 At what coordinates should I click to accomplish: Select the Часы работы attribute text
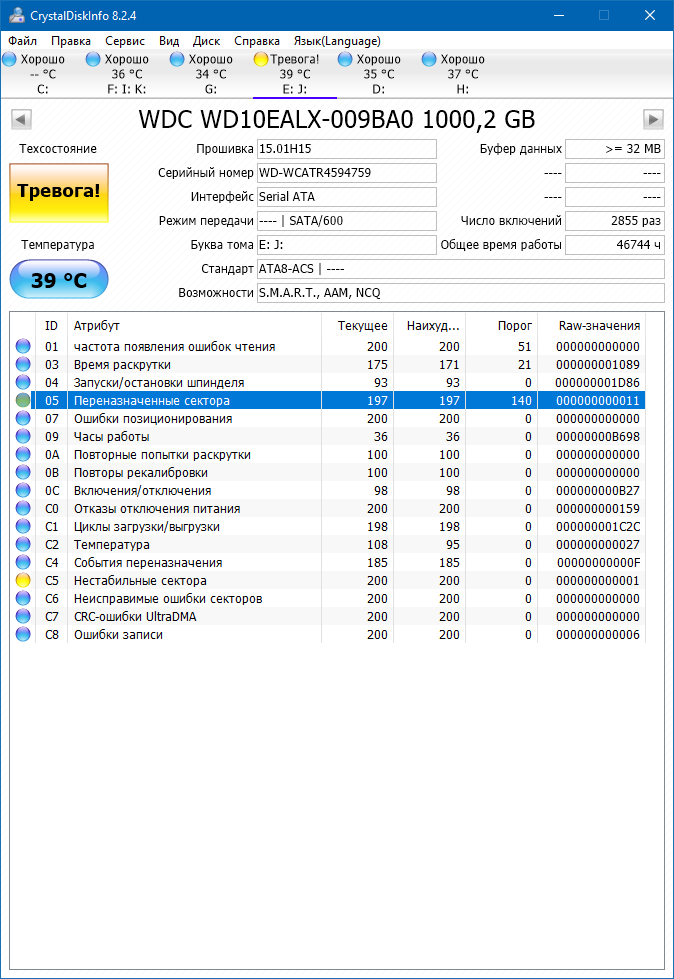click(112, 436)
